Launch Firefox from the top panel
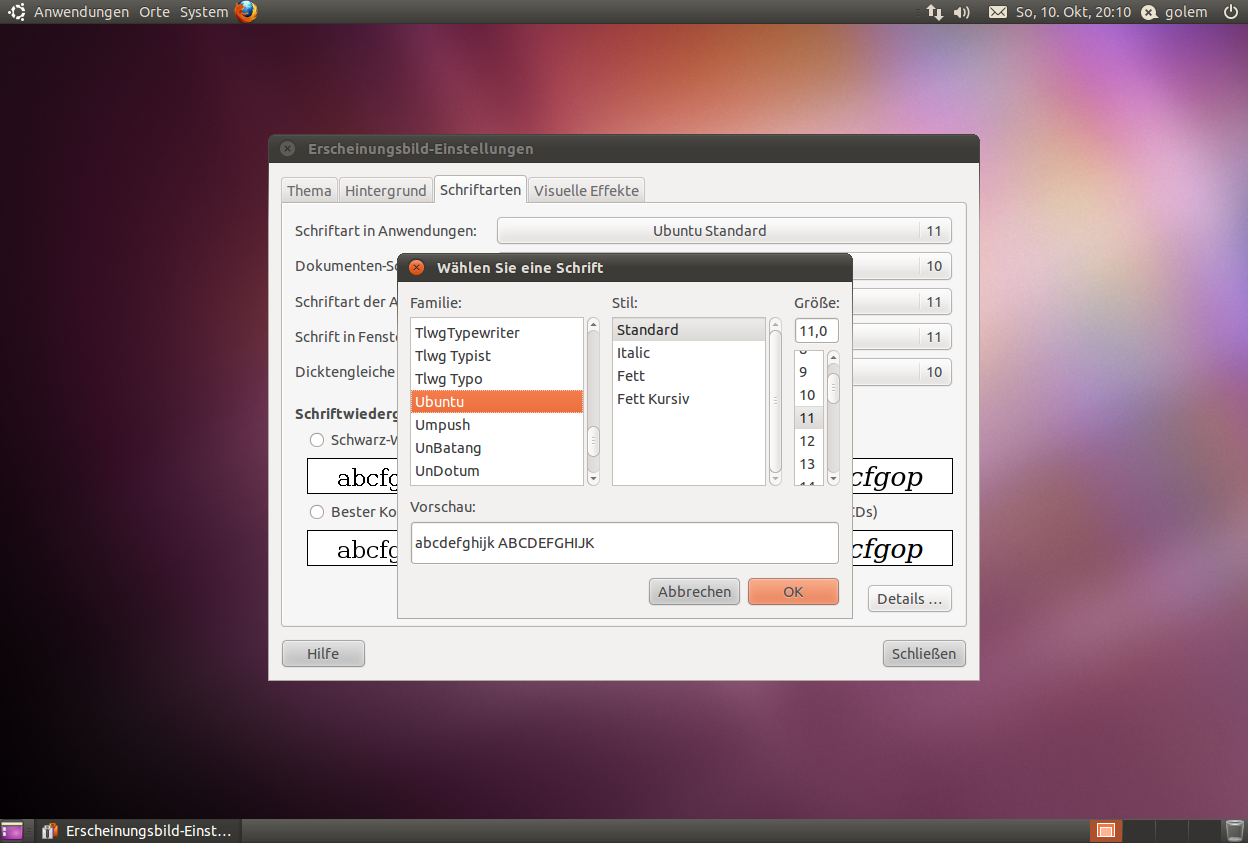Screen dimensions: 1248x843 point(246,12)
